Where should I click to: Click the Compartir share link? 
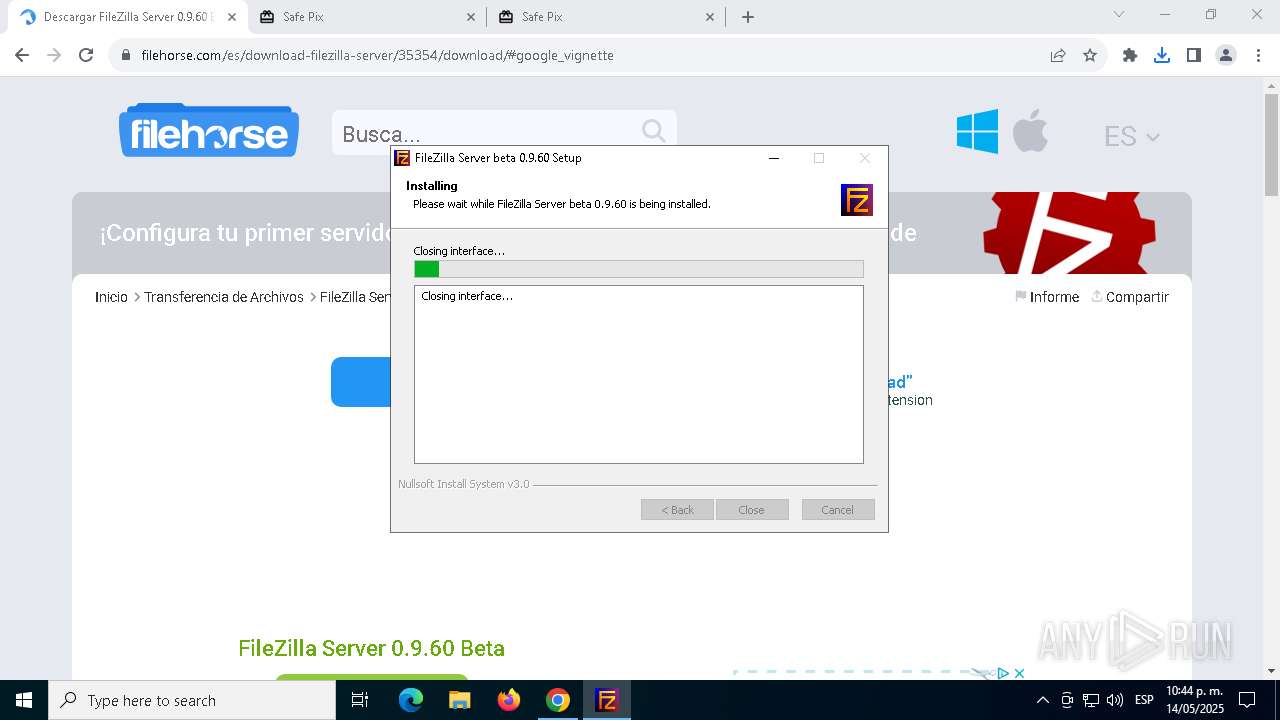[1130, 297]
